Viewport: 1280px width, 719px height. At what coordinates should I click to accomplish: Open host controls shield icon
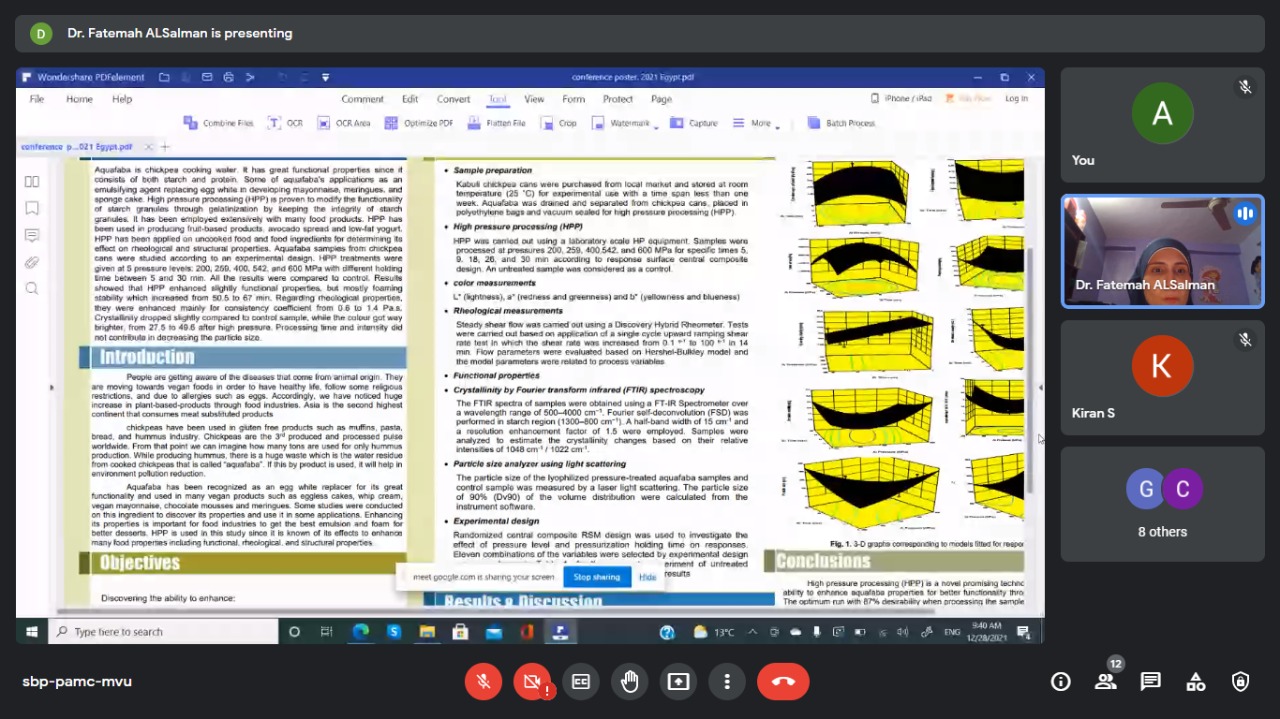pos(1241,682)
